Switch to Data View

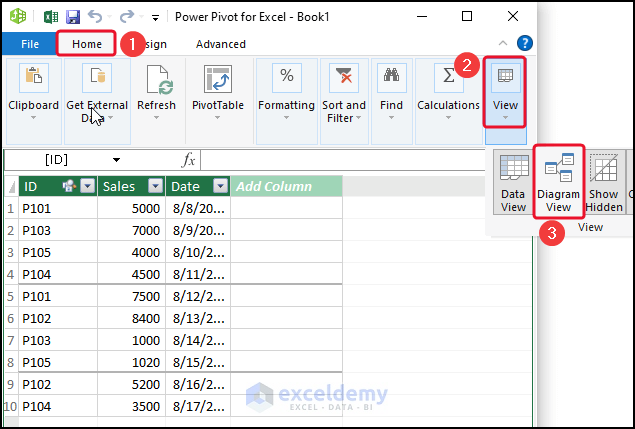(x=513, y=183)
